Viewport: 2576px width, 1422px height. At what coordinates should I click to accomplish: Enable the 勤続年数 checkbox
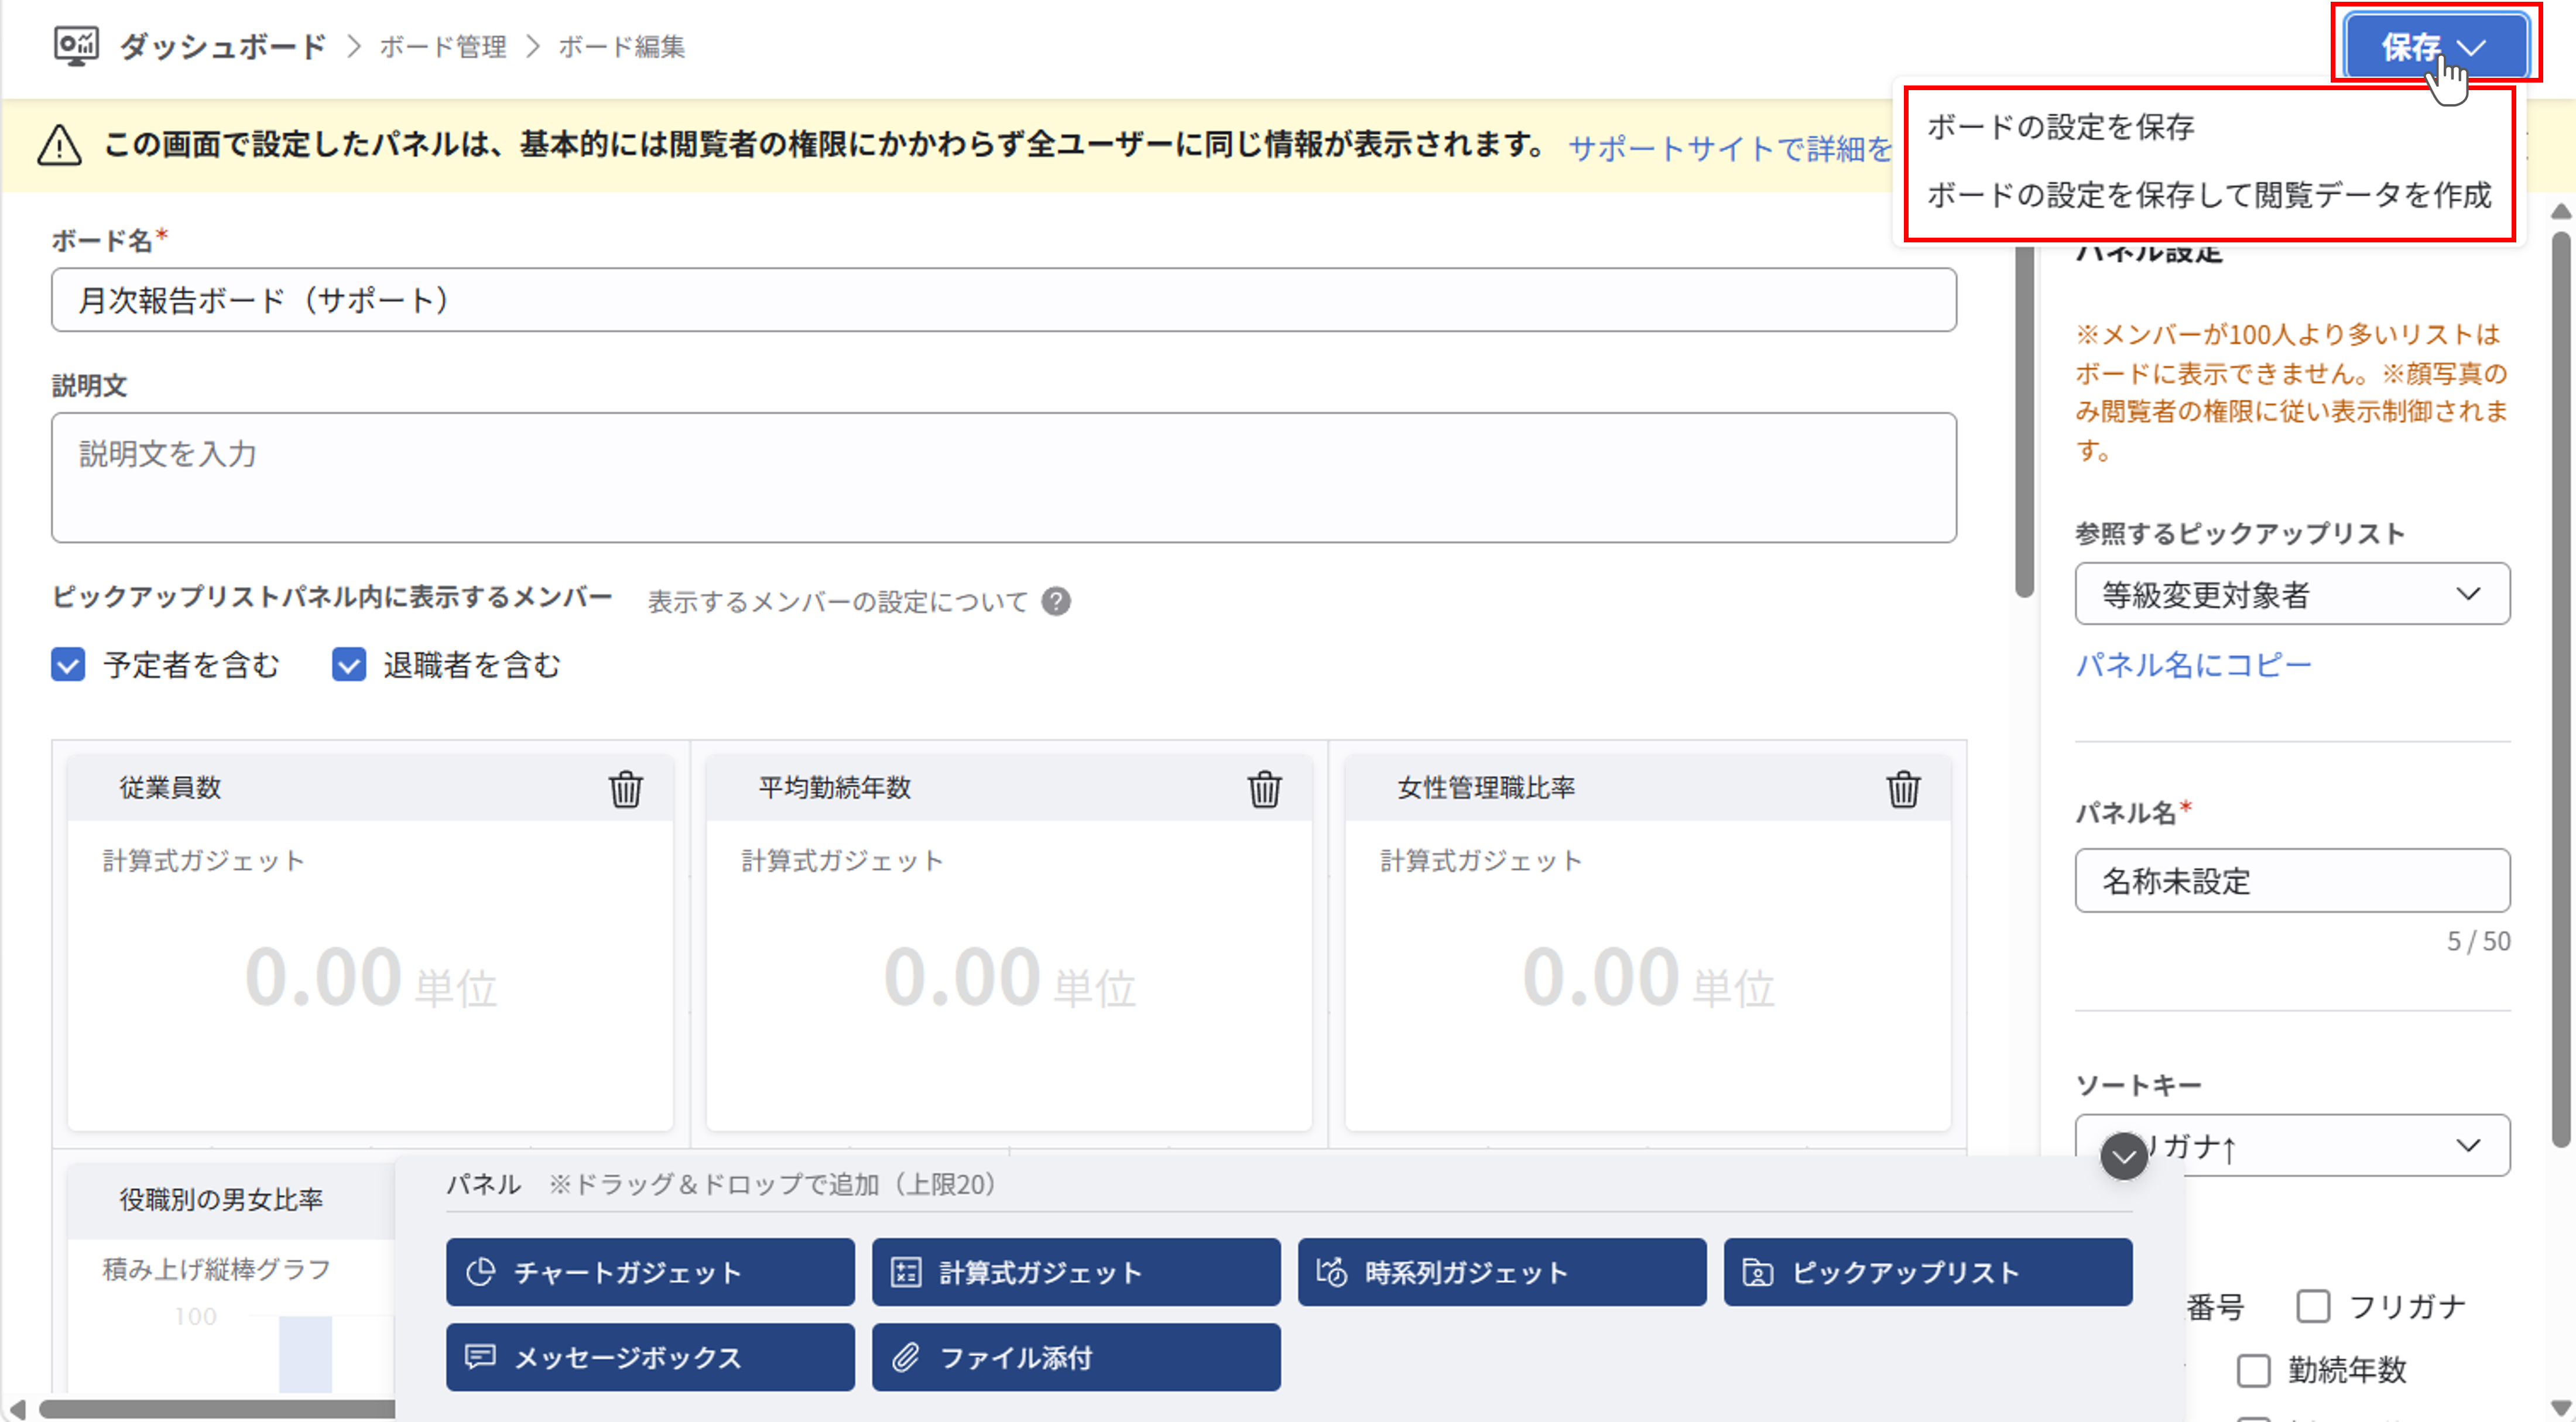tap(2253, 1370)
